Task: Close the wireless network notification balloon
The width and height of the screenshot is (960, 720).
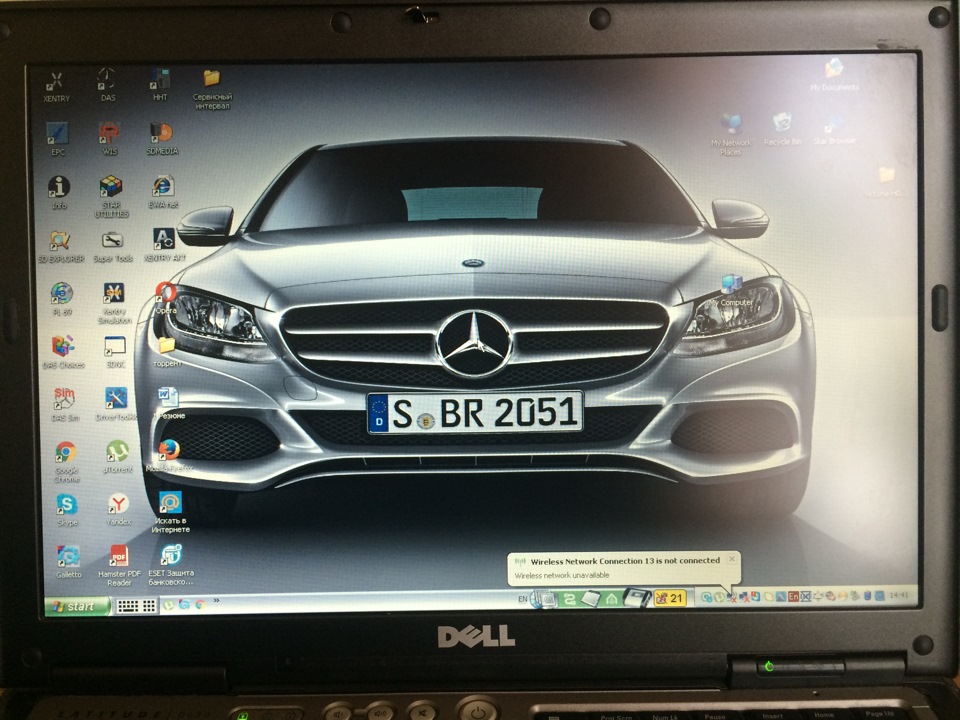Action: 731,559
